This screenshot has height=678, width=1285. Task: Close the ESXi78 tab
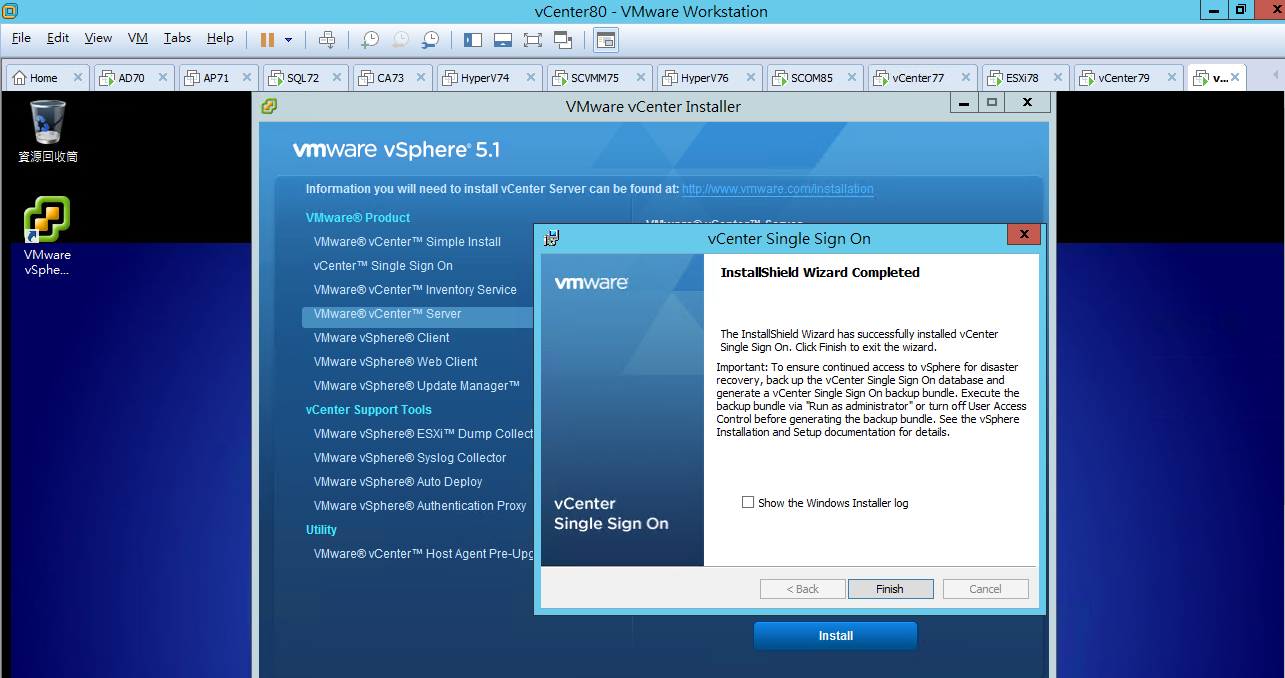(x=1058, y=78)
